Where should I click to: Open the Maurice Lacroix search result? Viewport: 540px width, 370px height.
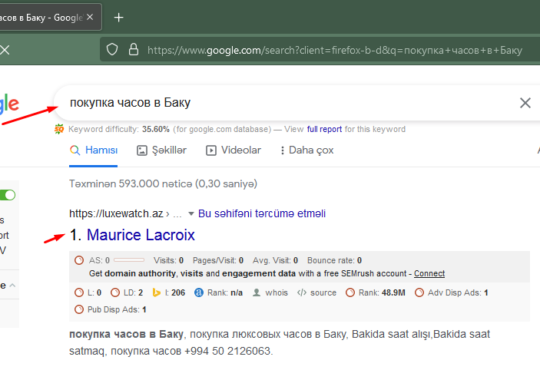(x=141, y=235)
